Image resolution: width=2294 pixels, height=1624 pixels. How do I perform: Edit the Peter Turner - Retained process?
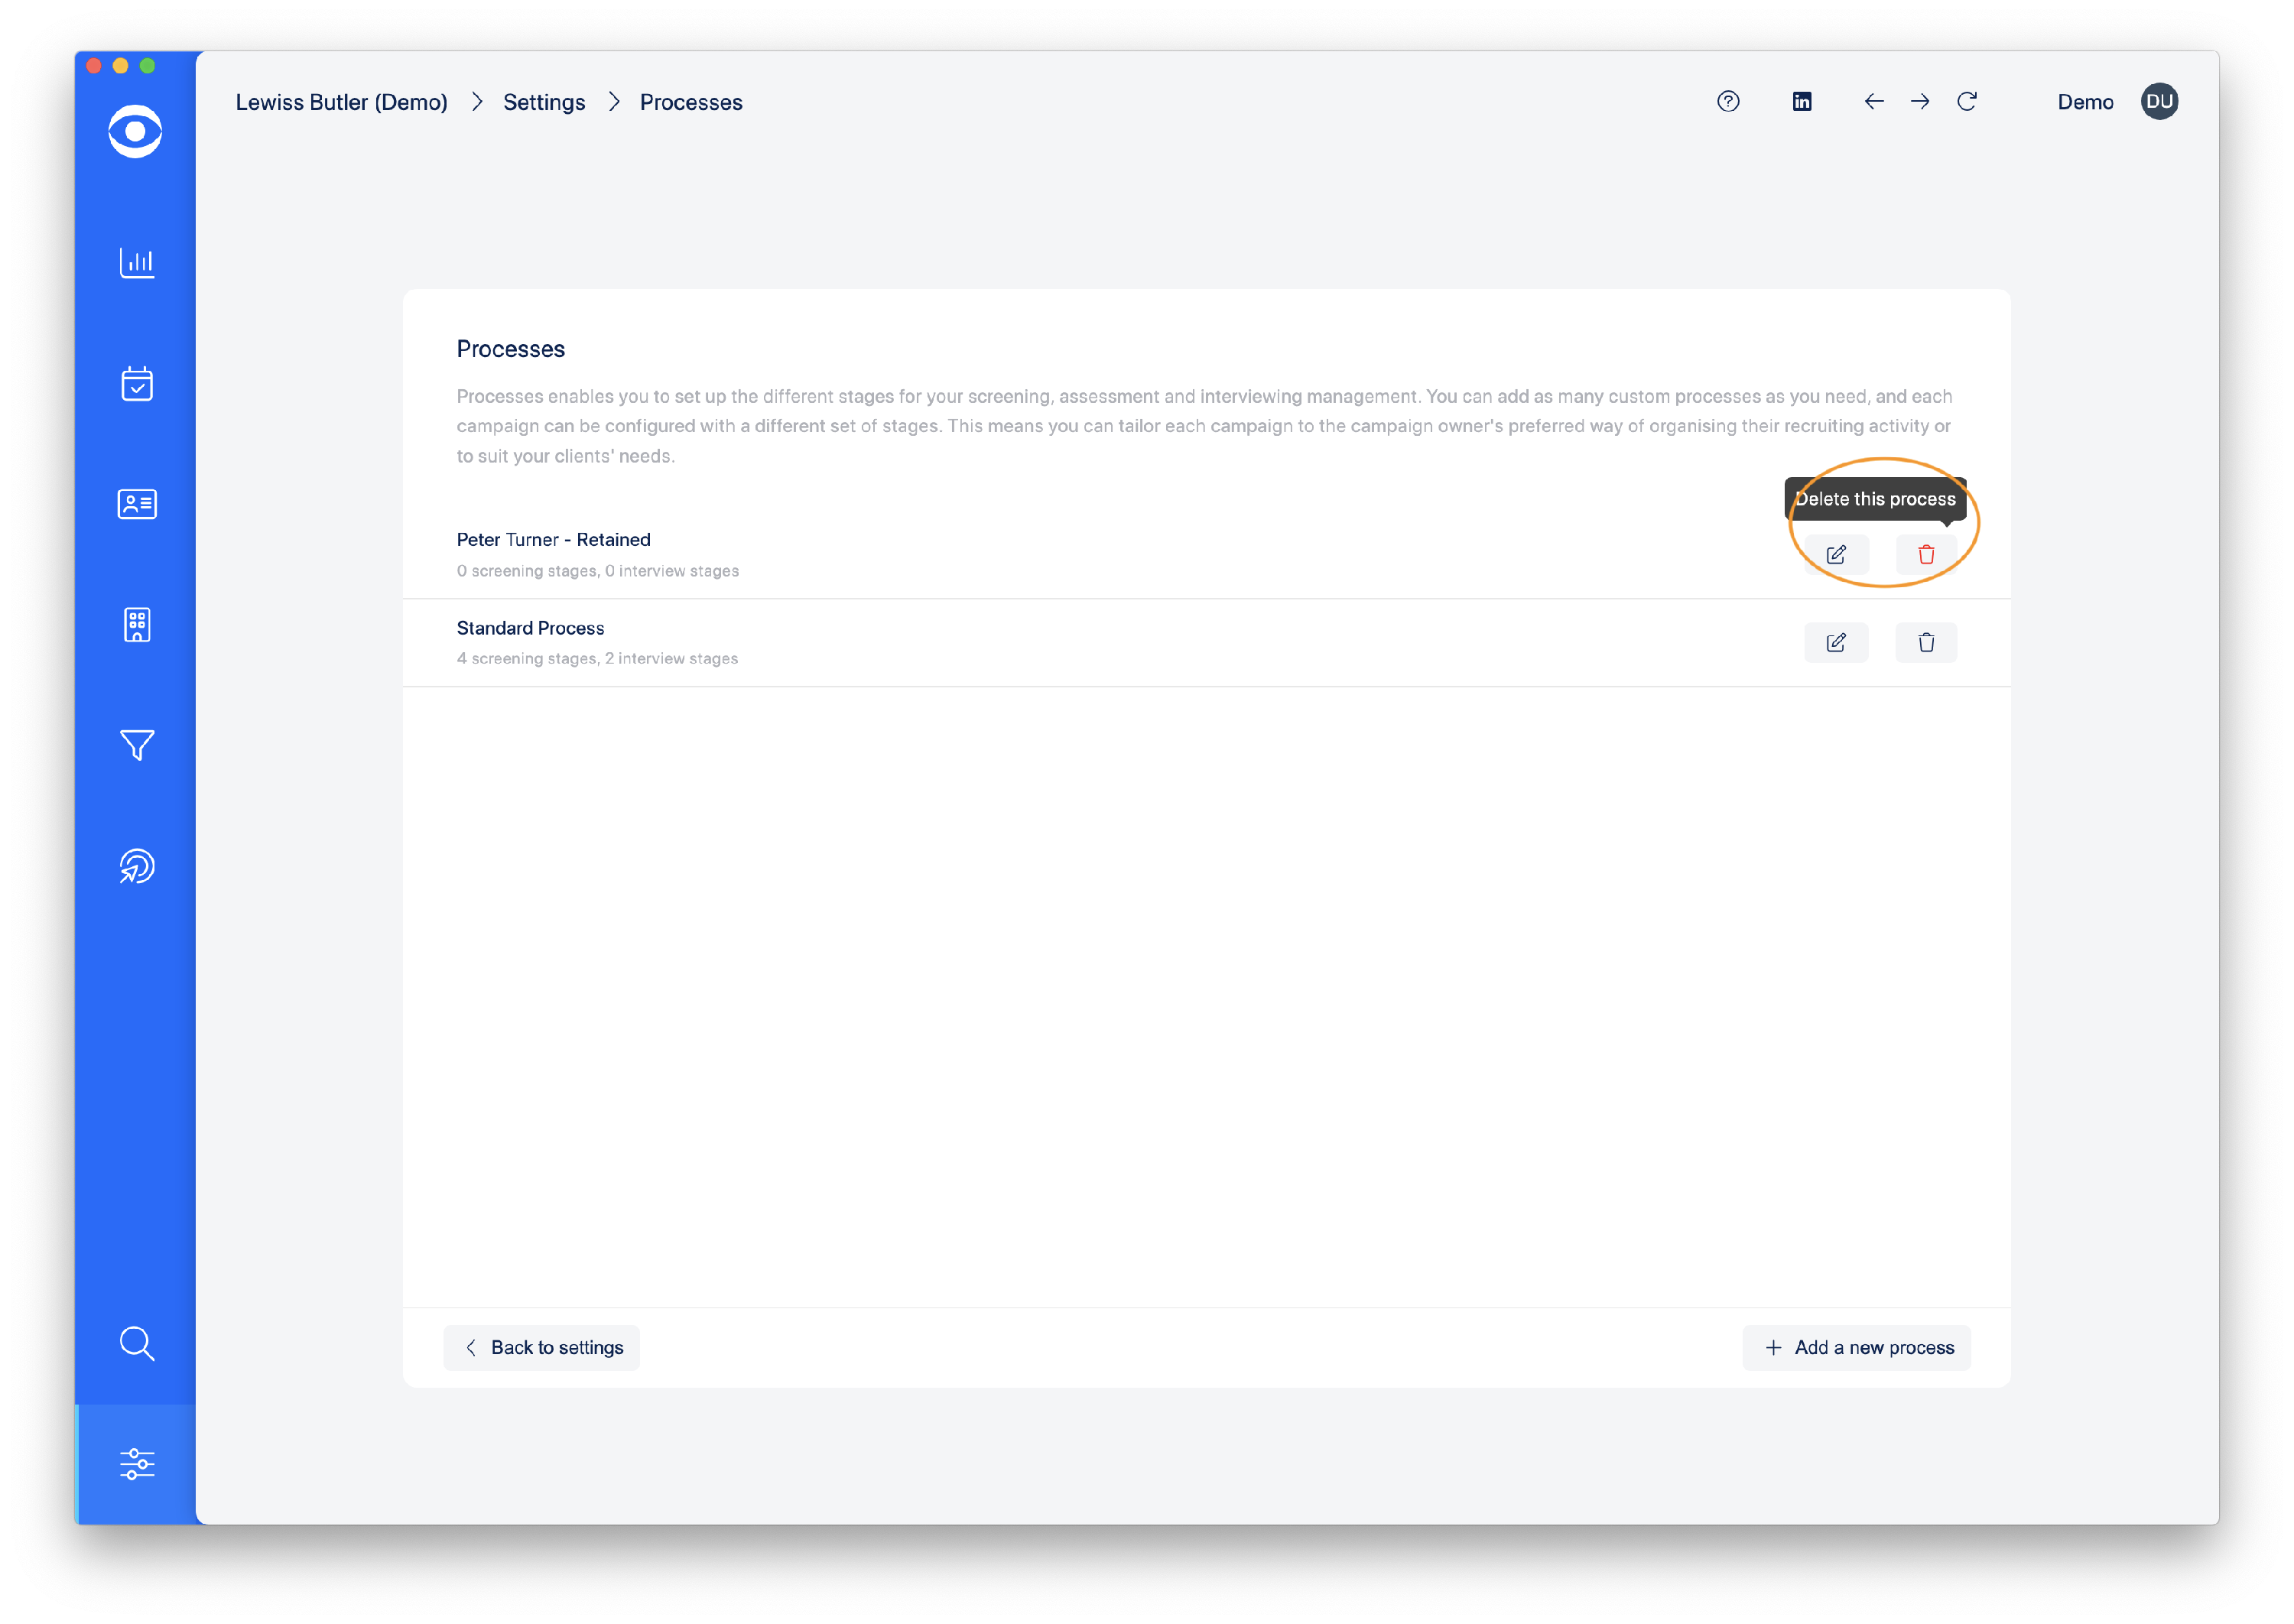(1836, 555)
